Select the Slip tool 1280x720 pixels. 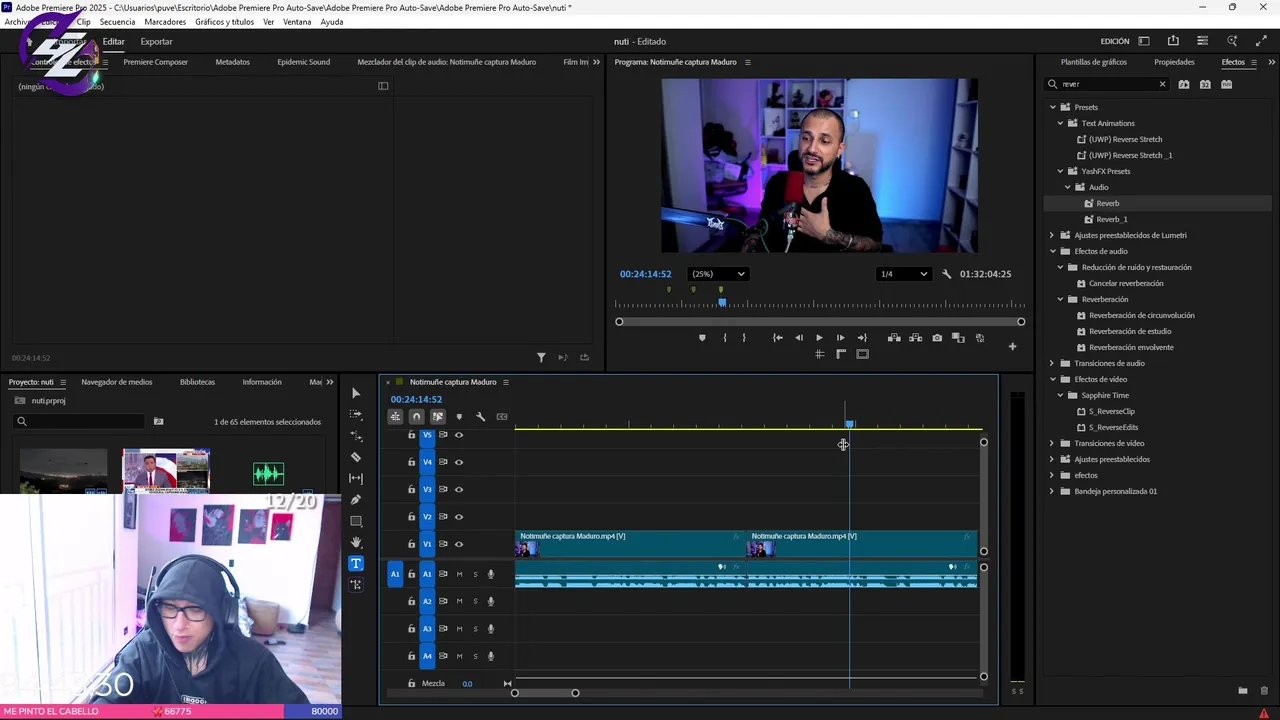[356, 478]
